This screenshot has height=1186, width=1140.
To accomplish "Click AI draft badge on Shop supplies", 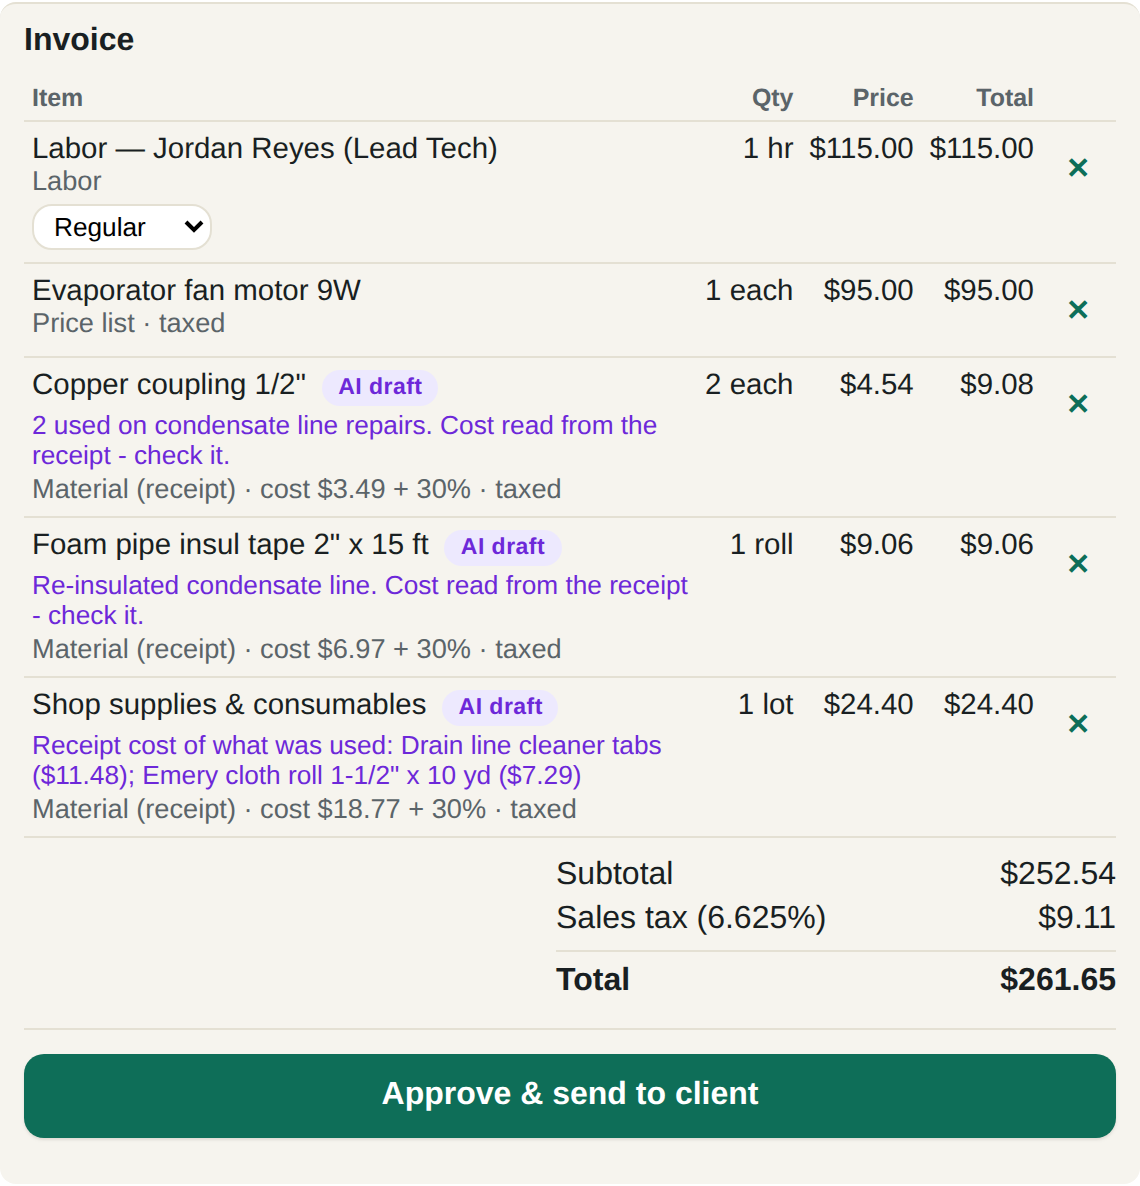I will 500,706.
